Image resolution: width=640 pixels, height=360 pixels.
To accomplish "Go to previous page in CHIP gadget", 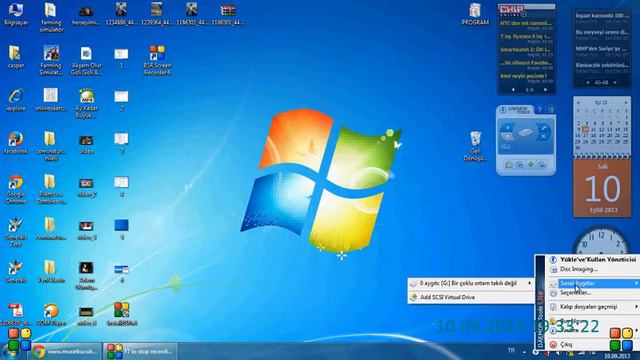I will click(x=513, y=90).
